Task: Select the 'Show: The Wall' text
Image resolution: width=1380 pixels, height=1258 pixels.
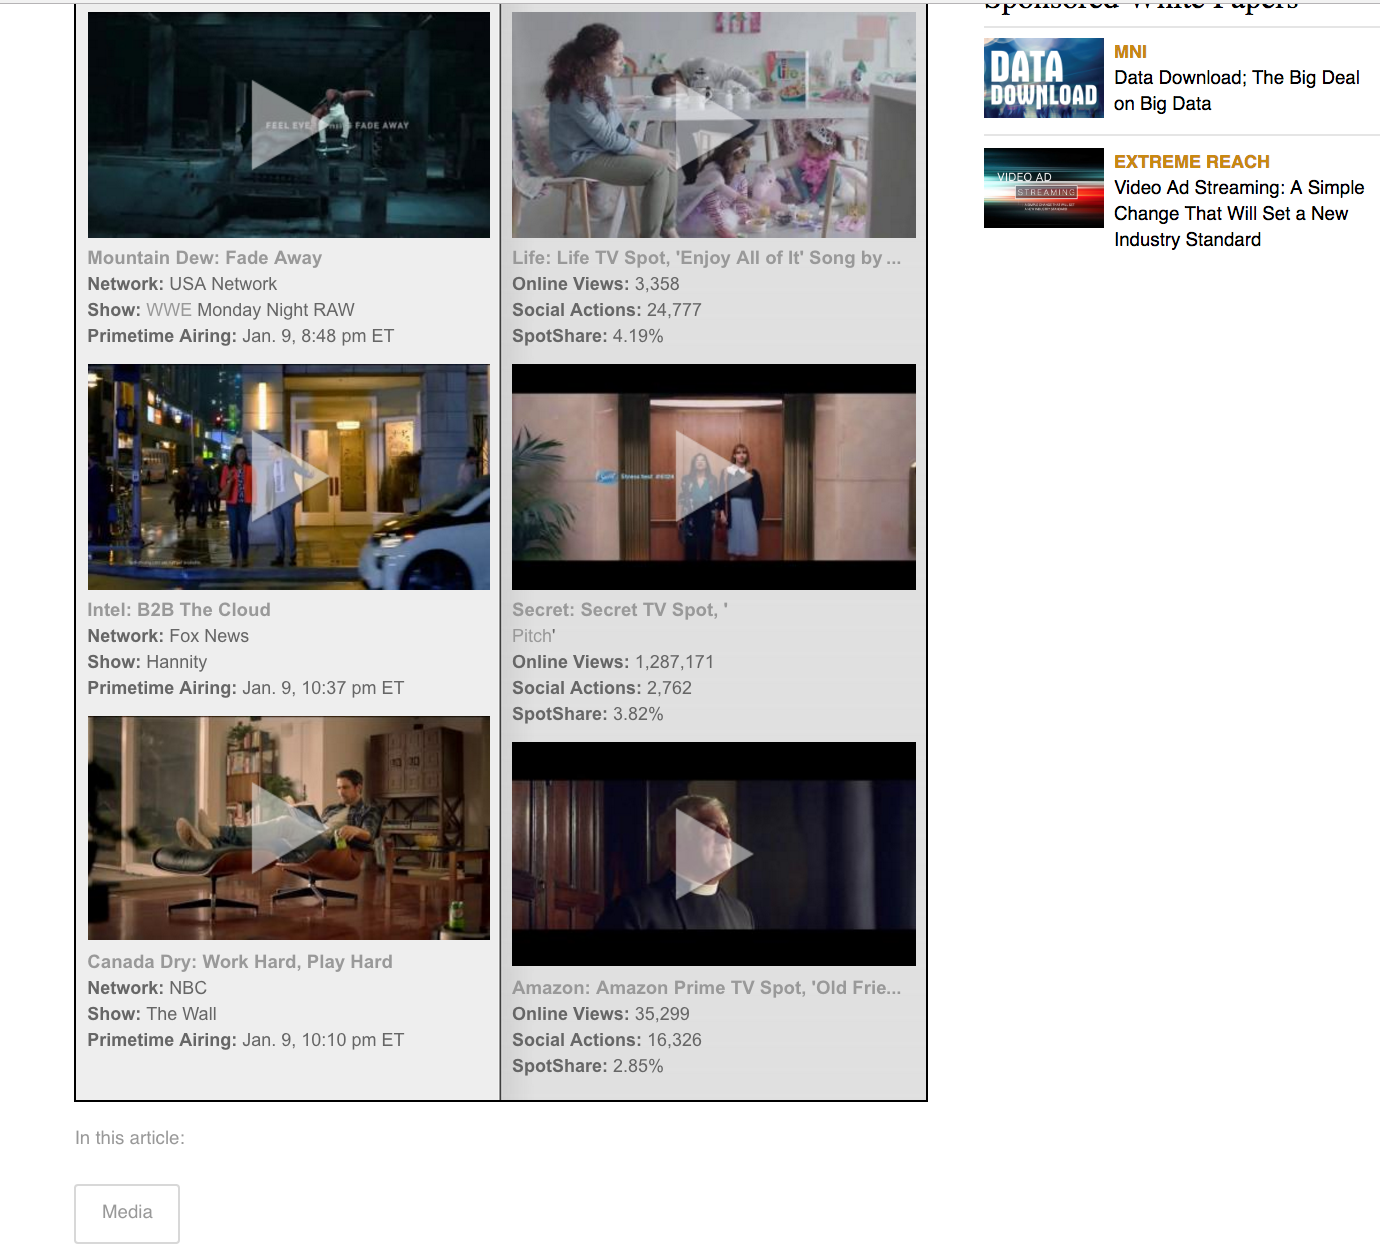Action: 152,1014
